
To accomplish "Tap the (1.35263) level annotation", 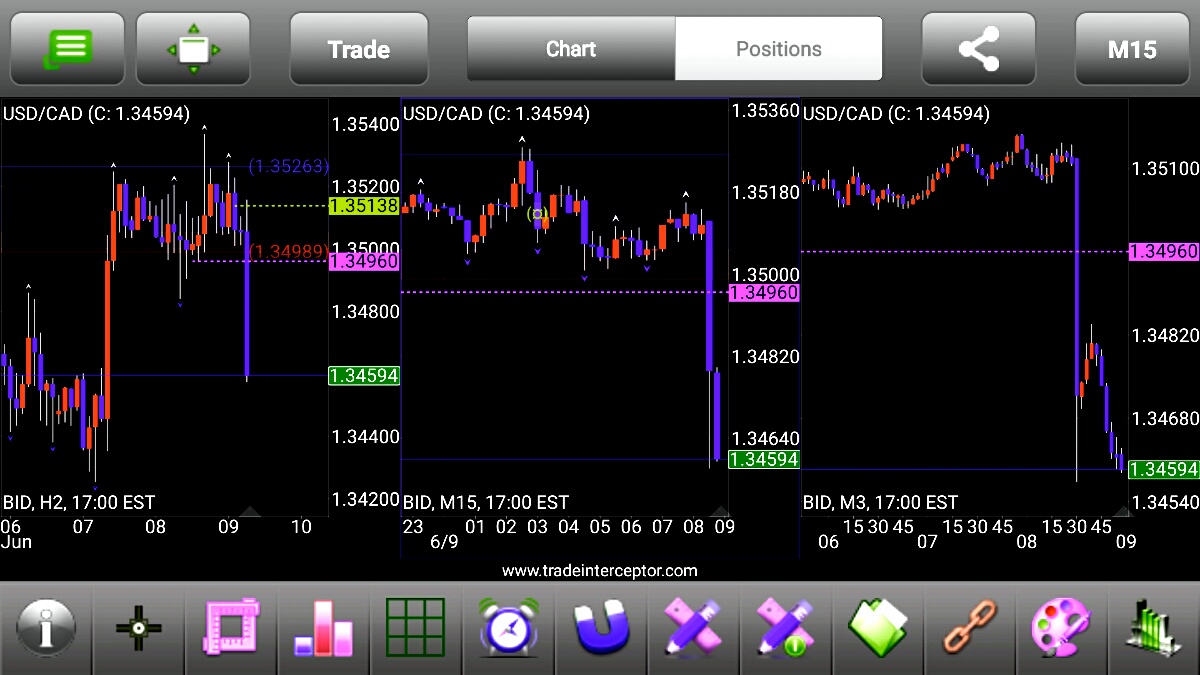I will (x=288, y=166).
